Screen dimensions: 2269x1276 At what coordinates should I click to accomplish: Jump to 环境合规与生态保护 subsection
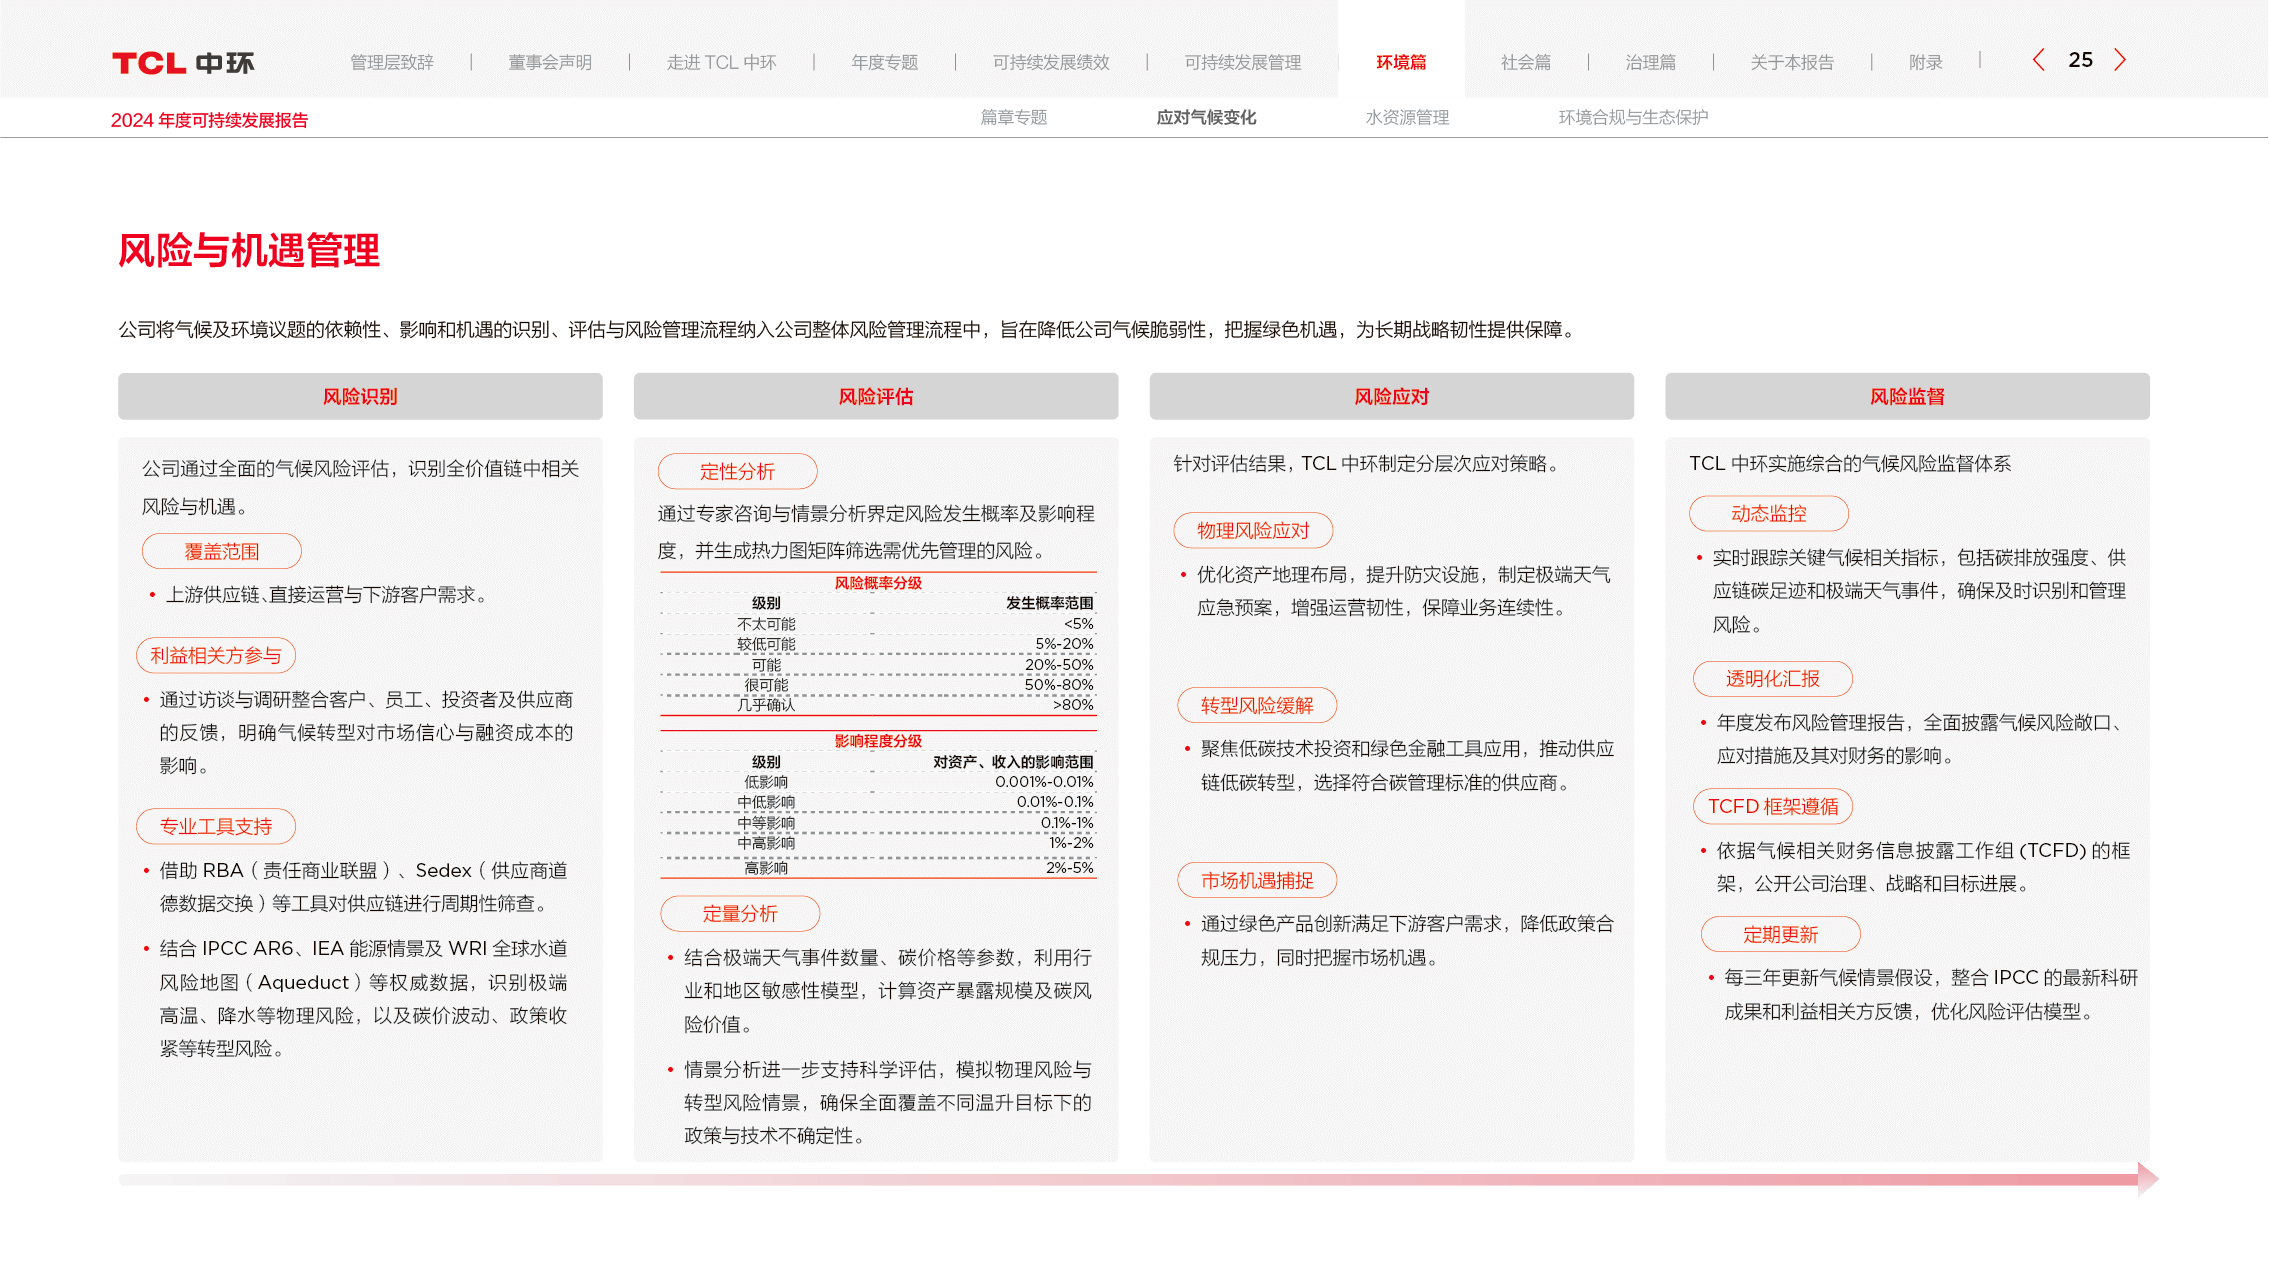[1633, 117]
